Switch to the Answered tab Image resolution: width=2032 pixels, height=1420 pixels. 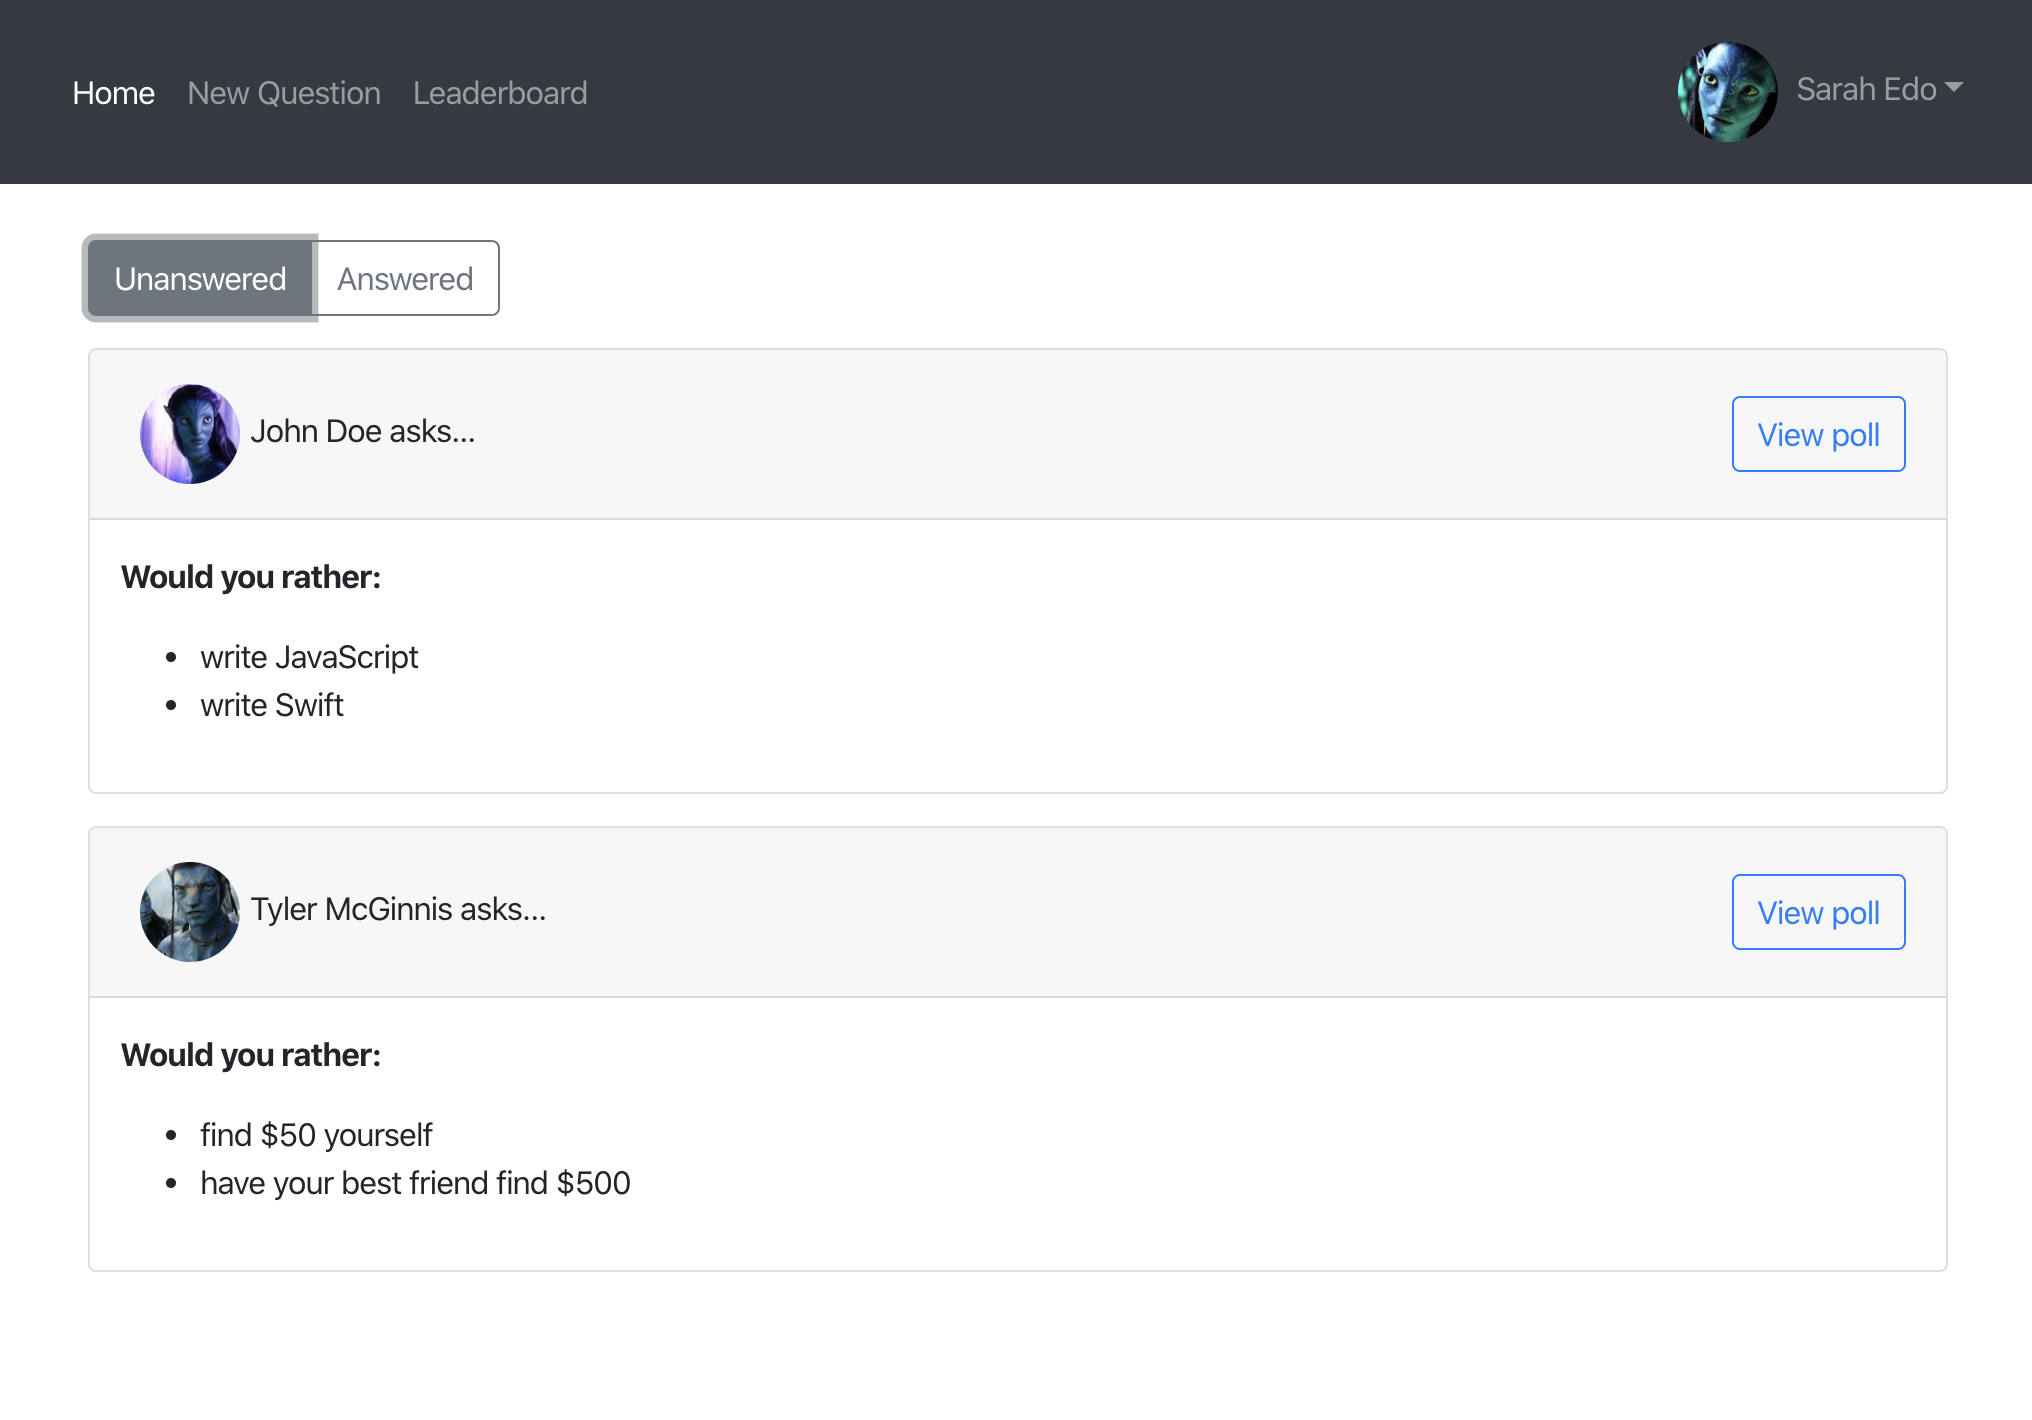406,278
